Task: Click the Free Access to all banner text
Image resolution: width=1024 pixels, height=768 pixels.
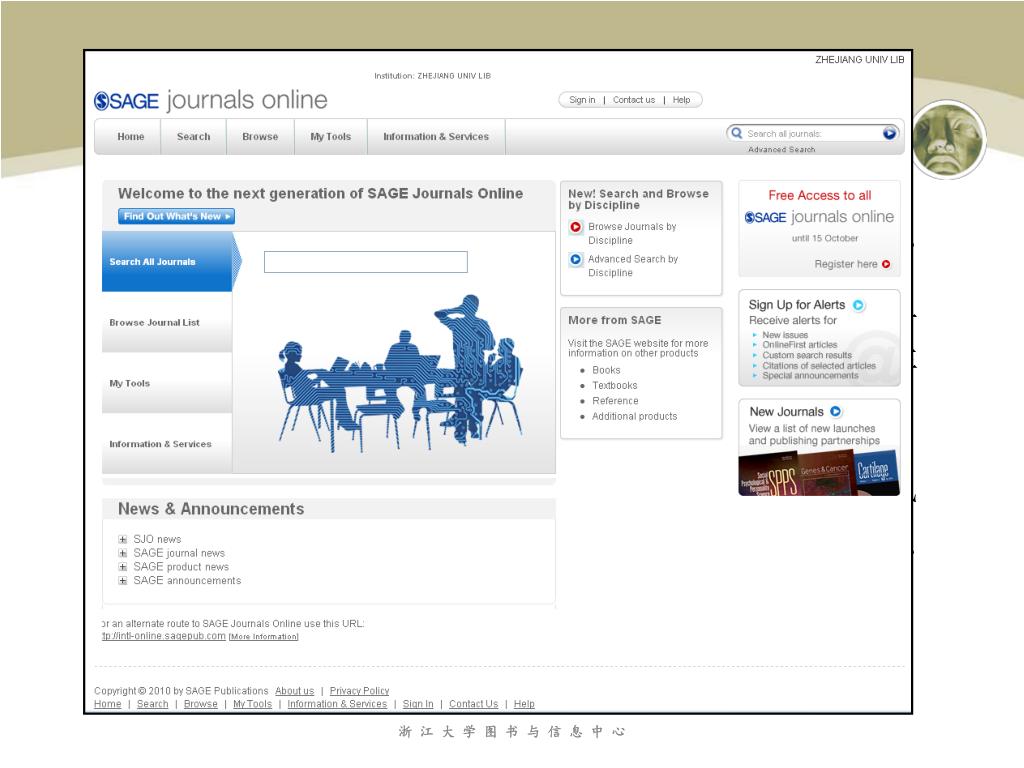Action: (820, 195)
